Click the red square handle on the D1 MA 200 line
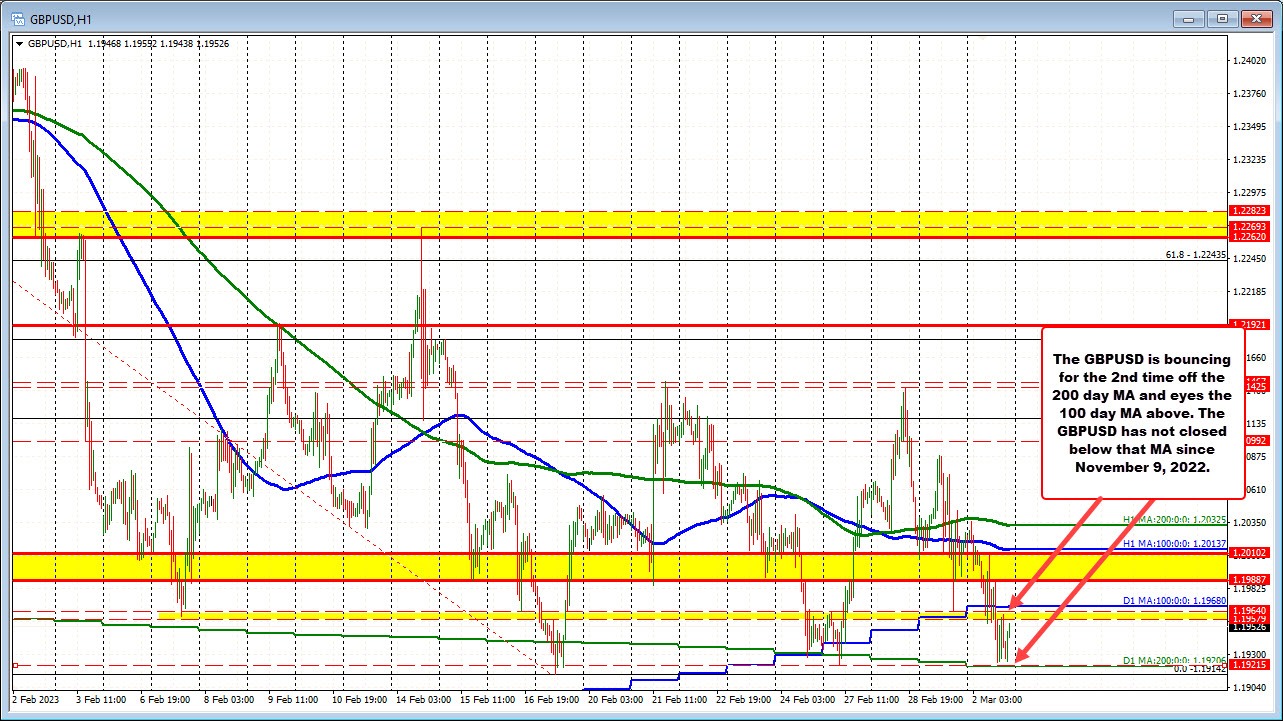 (x=1225, y=665)
